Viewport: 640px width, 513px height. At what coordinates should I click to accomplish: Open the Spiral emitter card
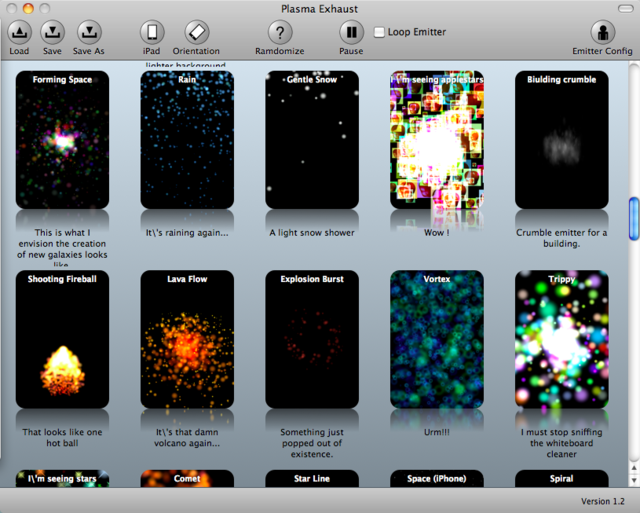[x=562, y=478]
